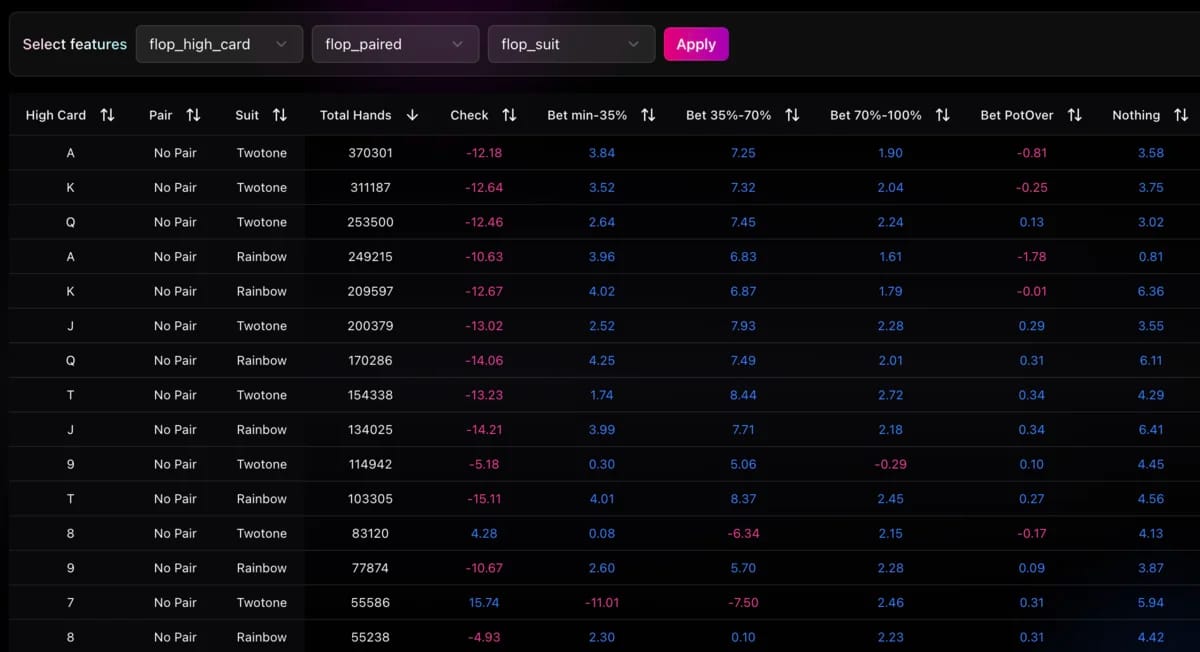Sort the Nothing column
Image resolution: width=1200 pixels, height=652 pixels.
pos(1180,115)
